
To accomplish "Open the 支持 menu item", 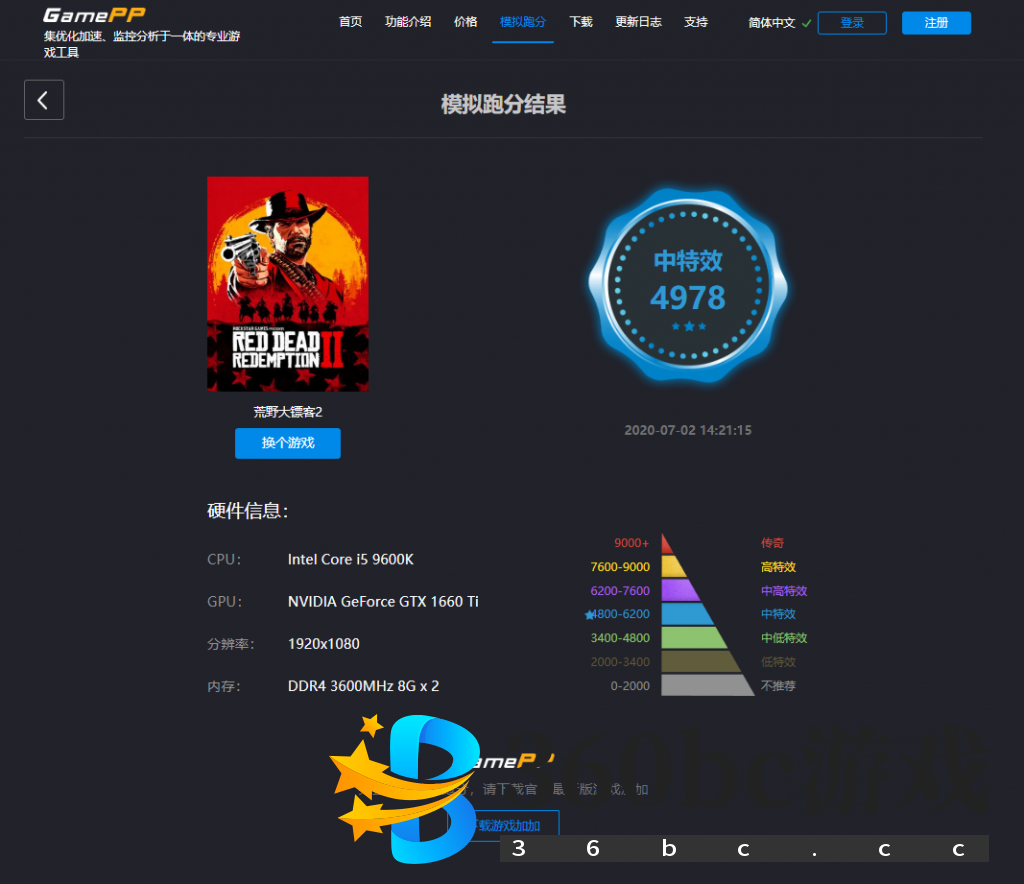I will (696, 22).
